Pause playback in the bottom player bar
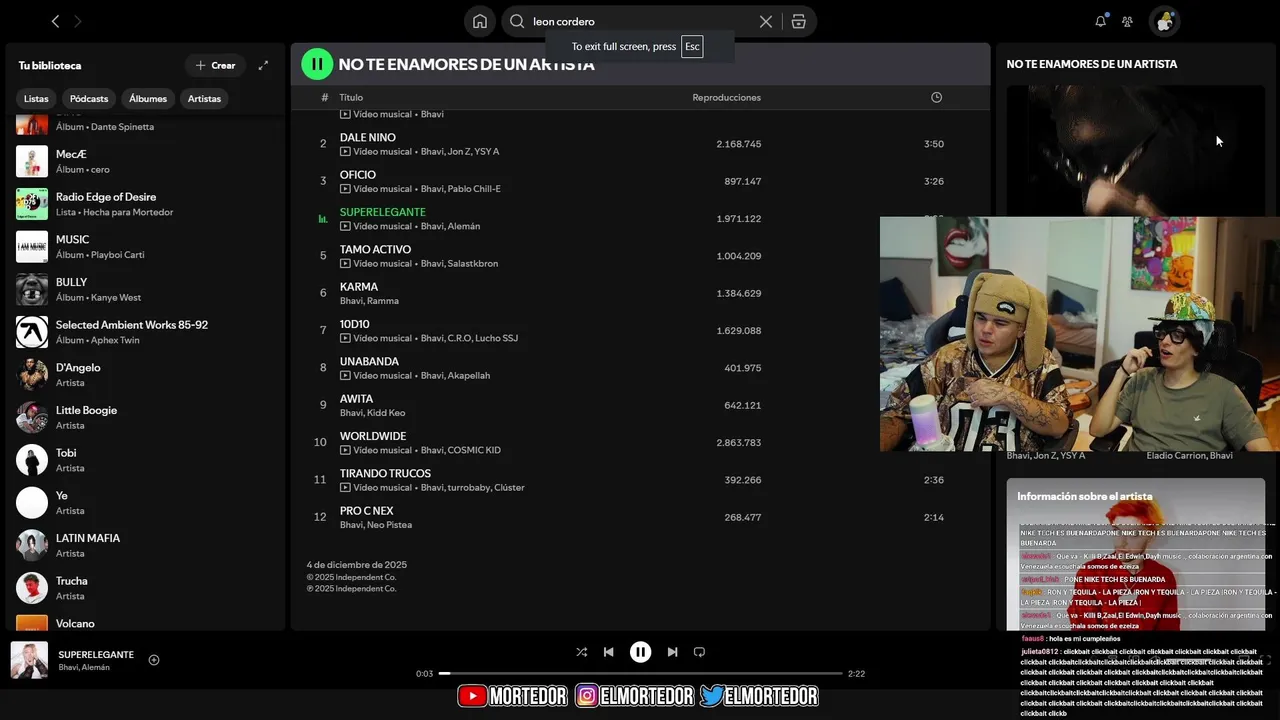Screen dimensions: 1280x720 click(640, 652)
